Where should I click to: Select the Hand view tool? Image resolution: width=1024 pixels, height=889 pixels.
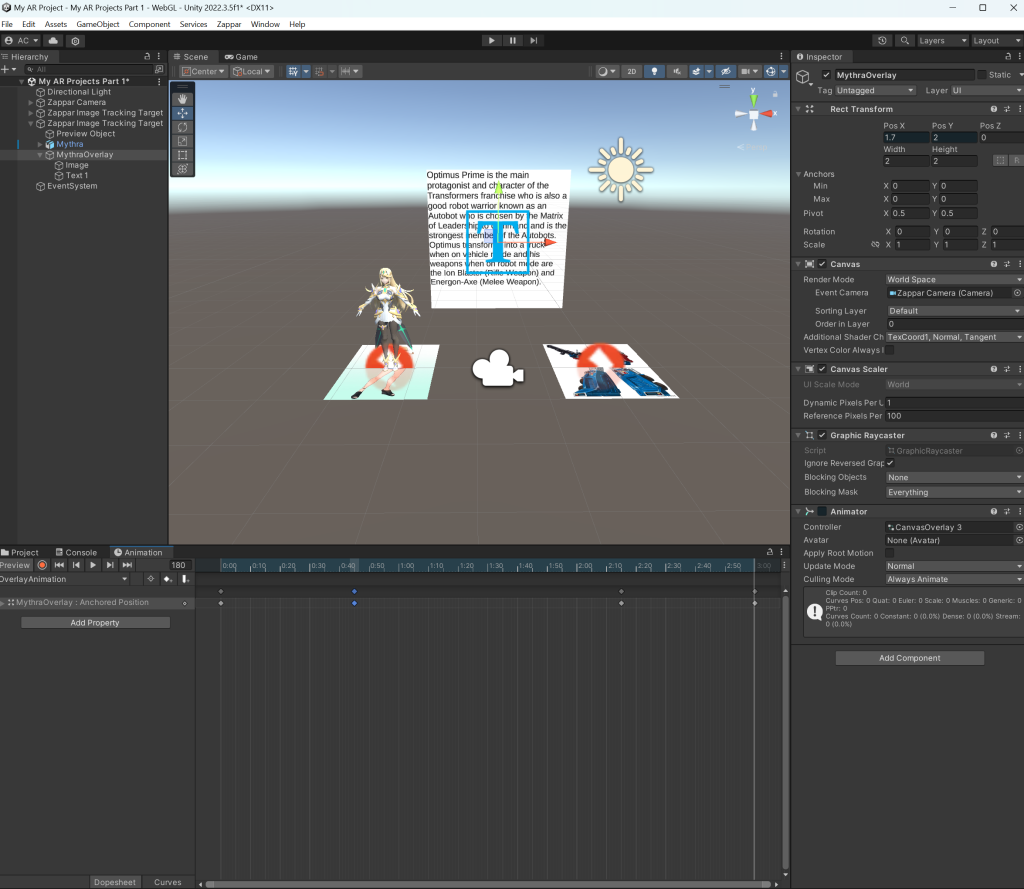pos(182,99)
